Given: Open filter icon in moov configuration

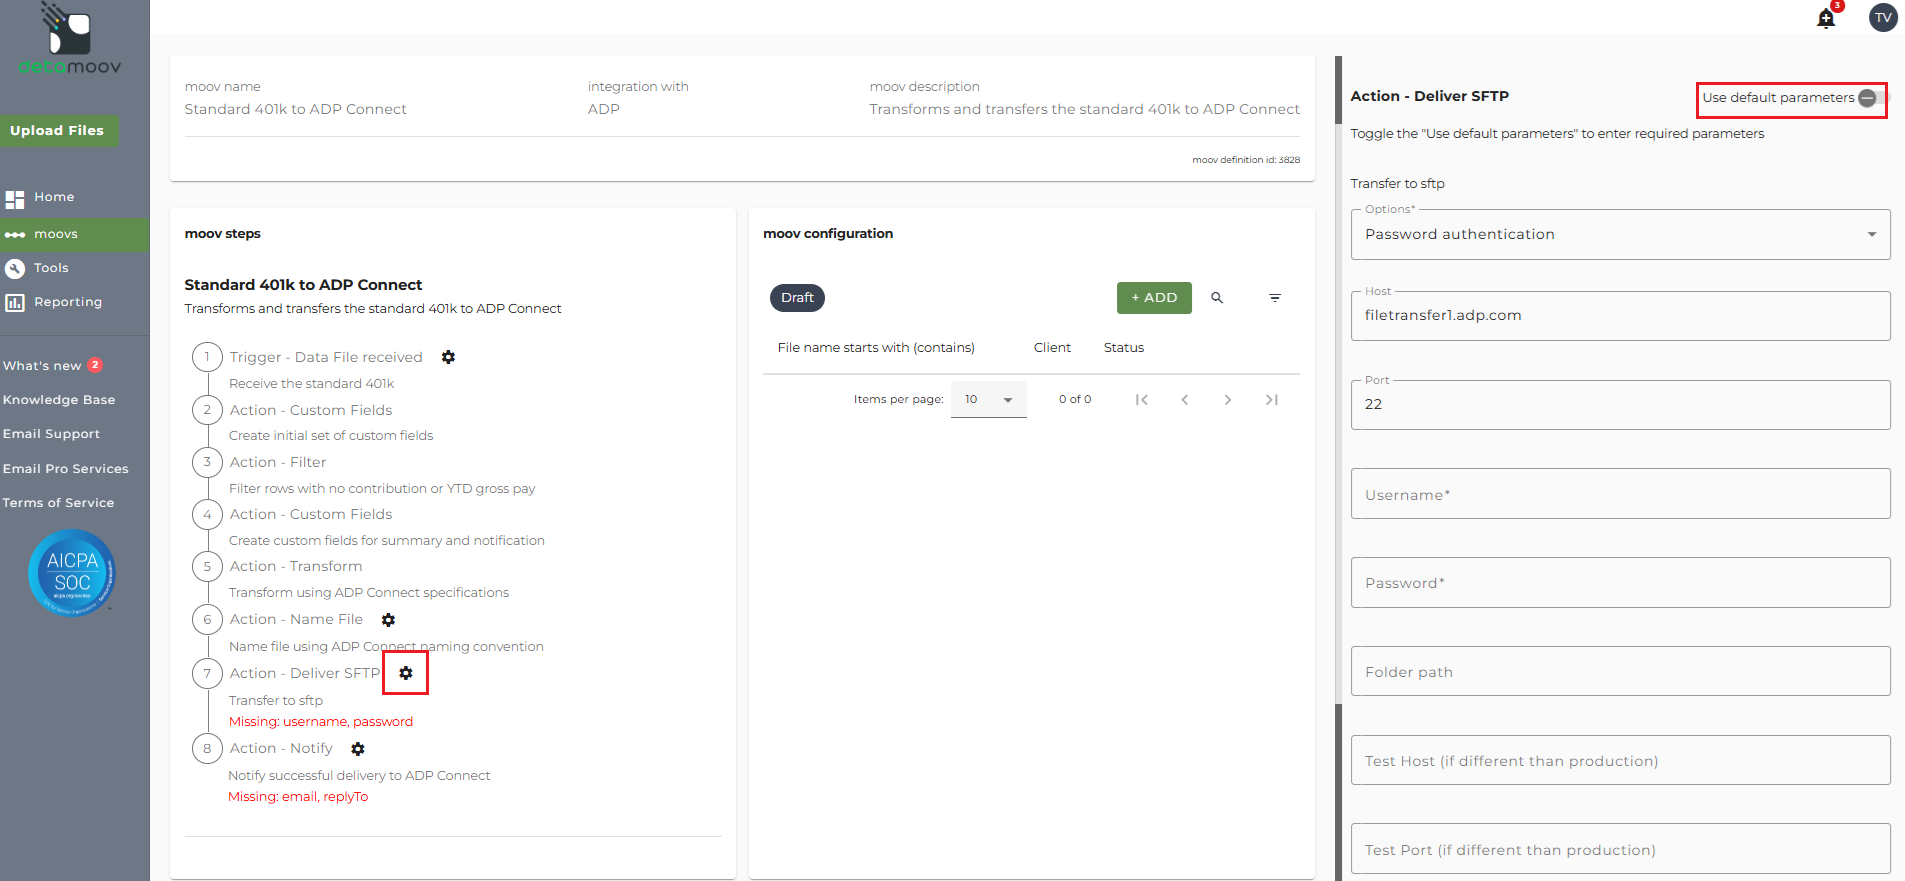Looking at the screenshot, I should (x=1275, y=298).
